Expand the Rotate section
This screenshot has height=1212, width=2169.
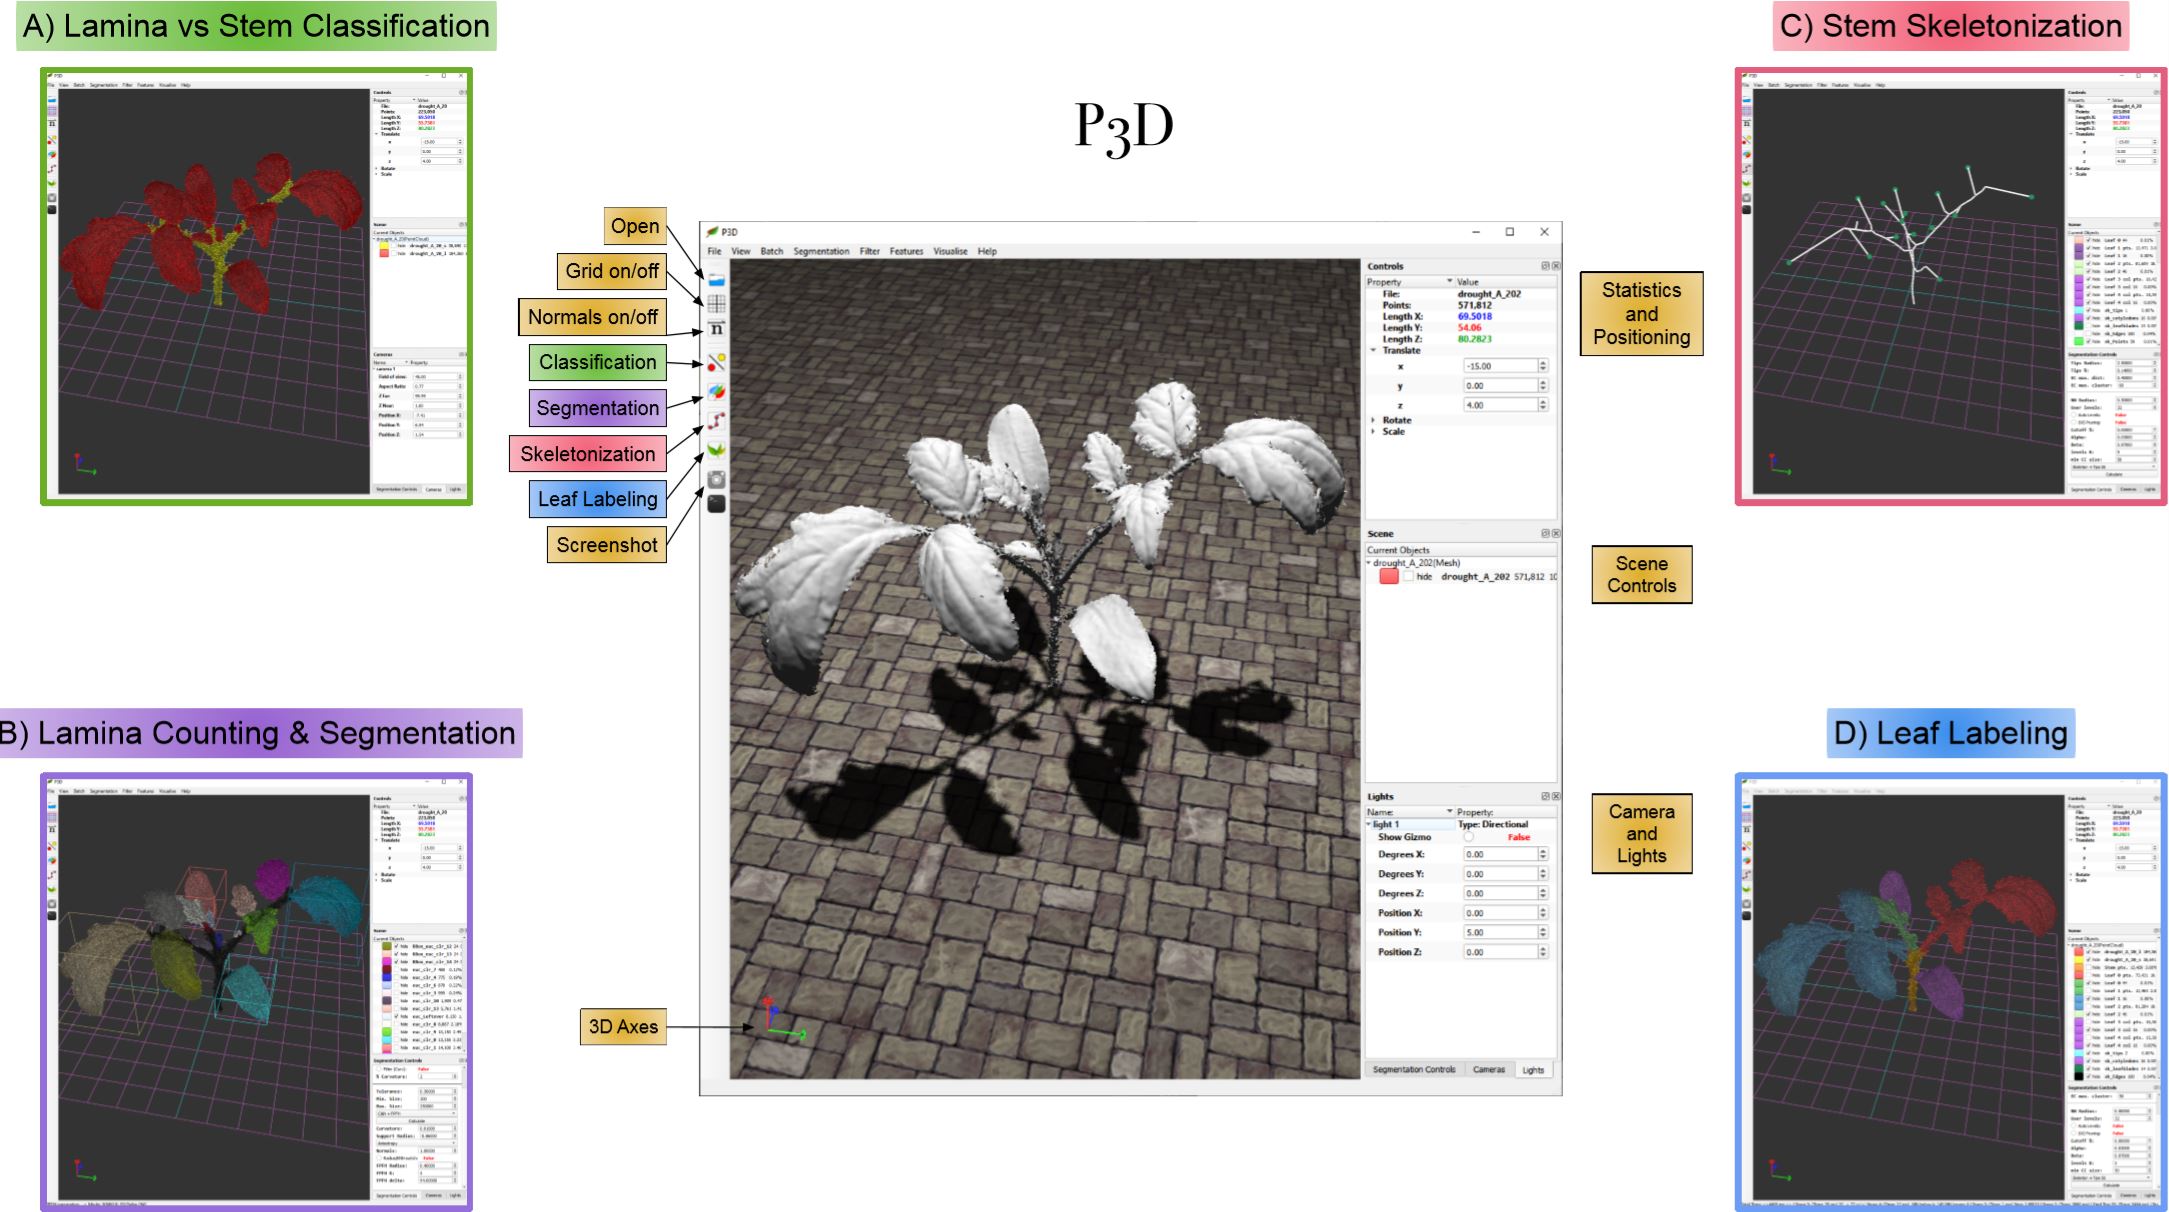click(x=1373, y=420)
